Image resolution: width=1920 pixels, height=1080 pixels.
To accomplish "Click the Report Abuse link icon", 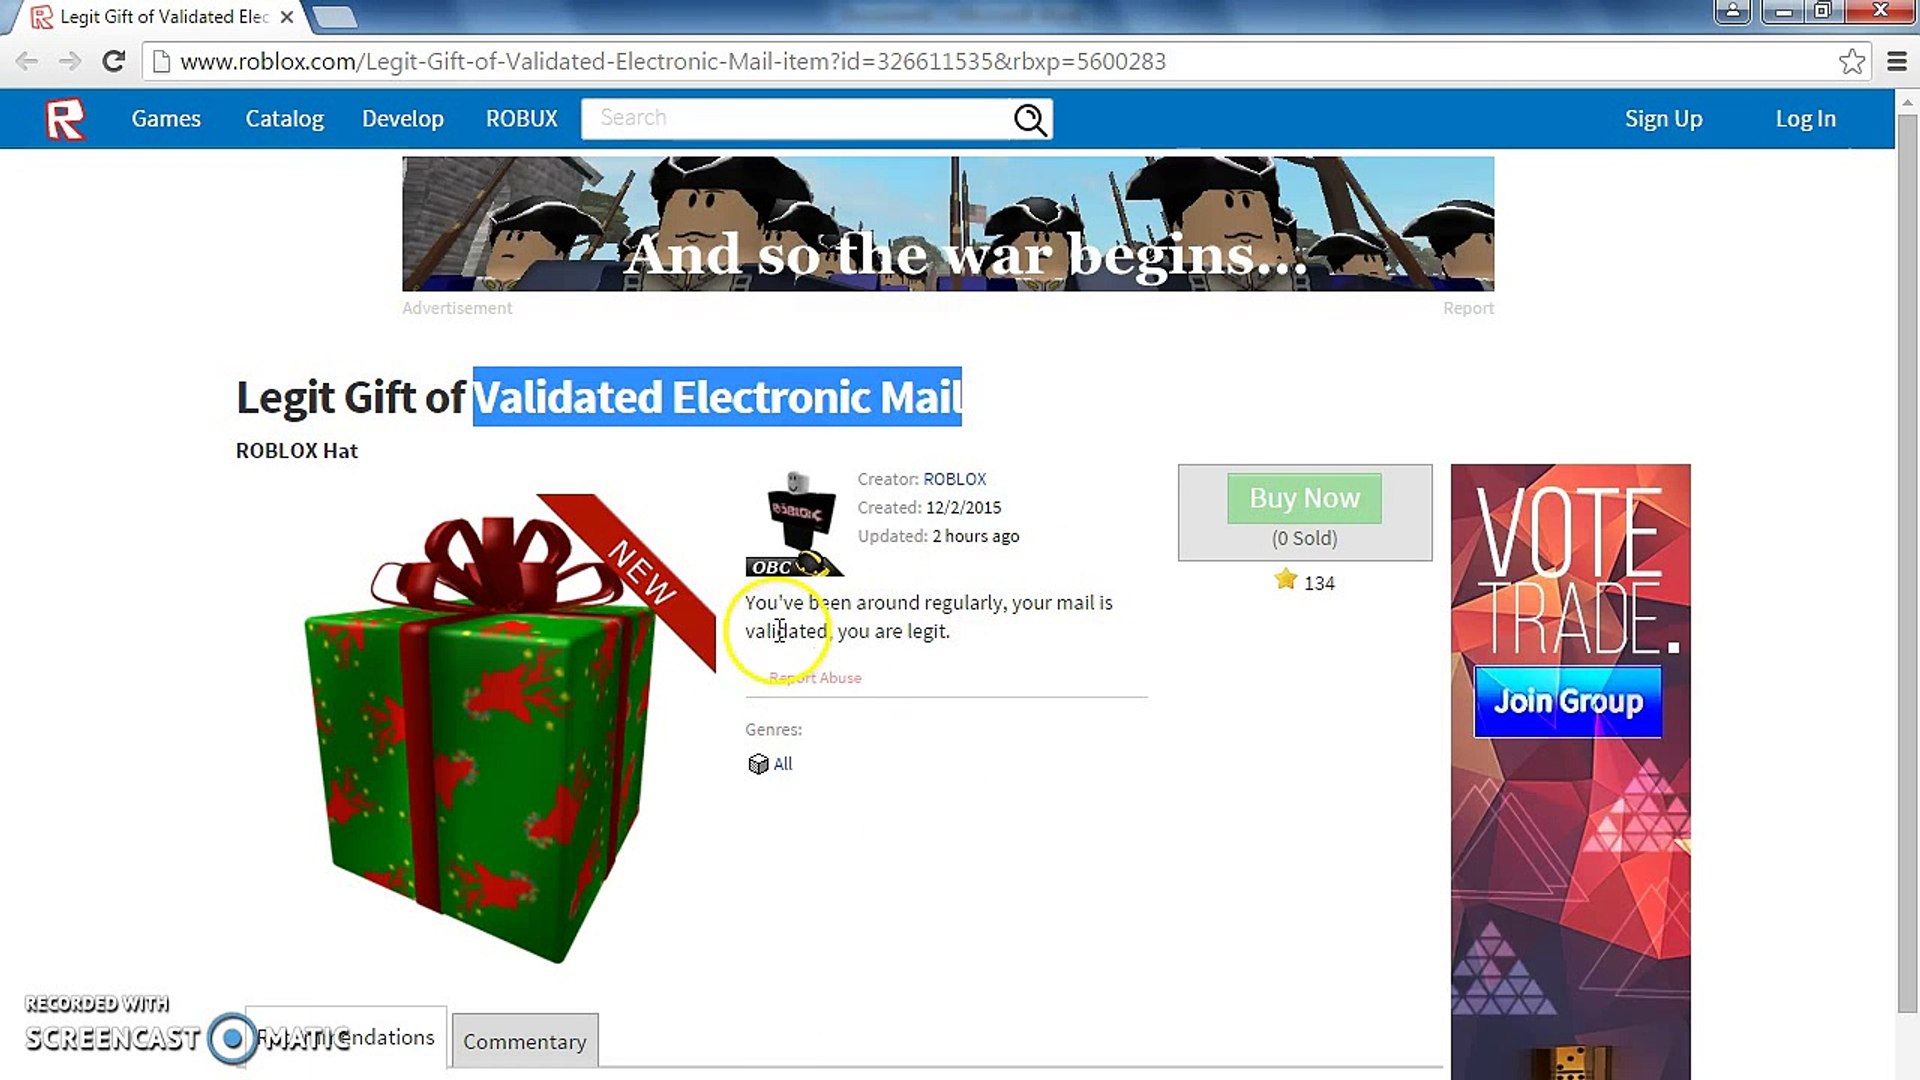I will (x=815, y=676).
